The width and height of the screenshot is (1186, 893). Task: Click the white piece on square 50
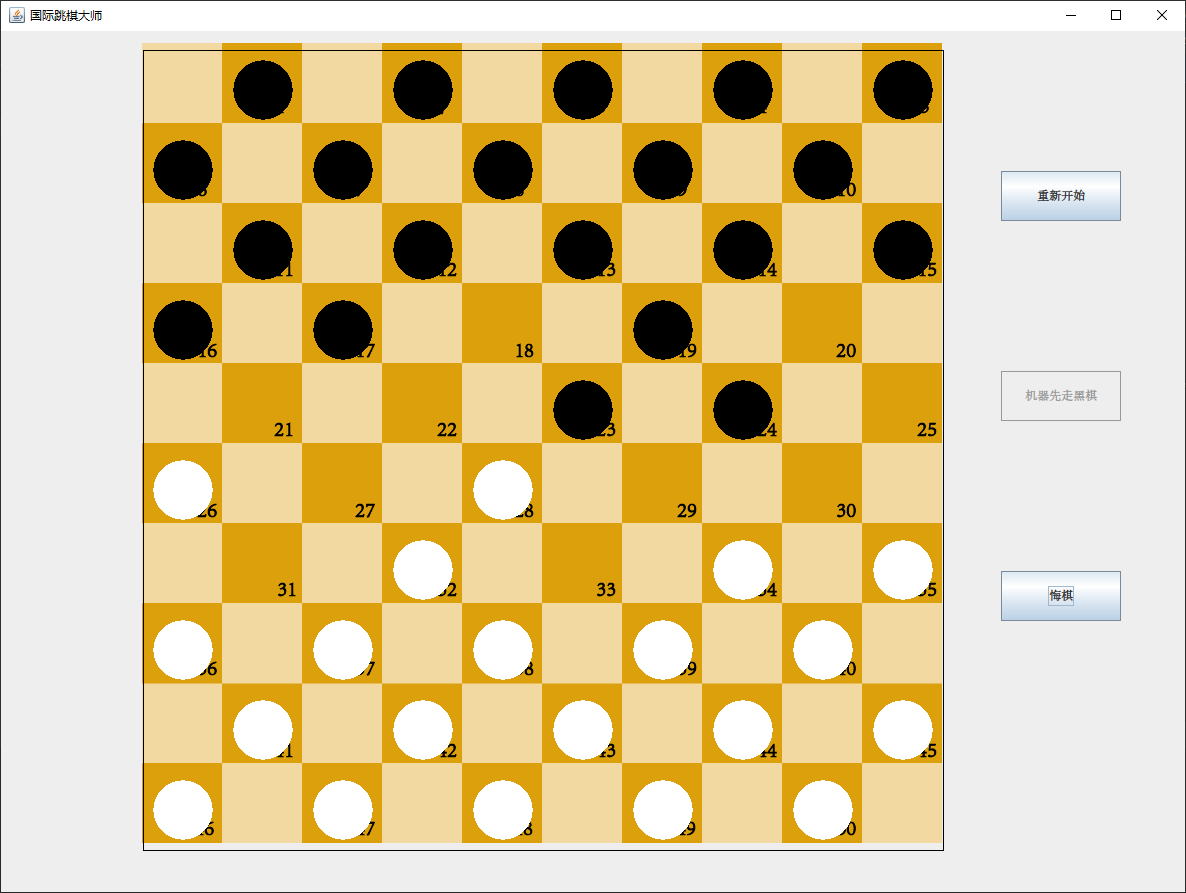823,810
